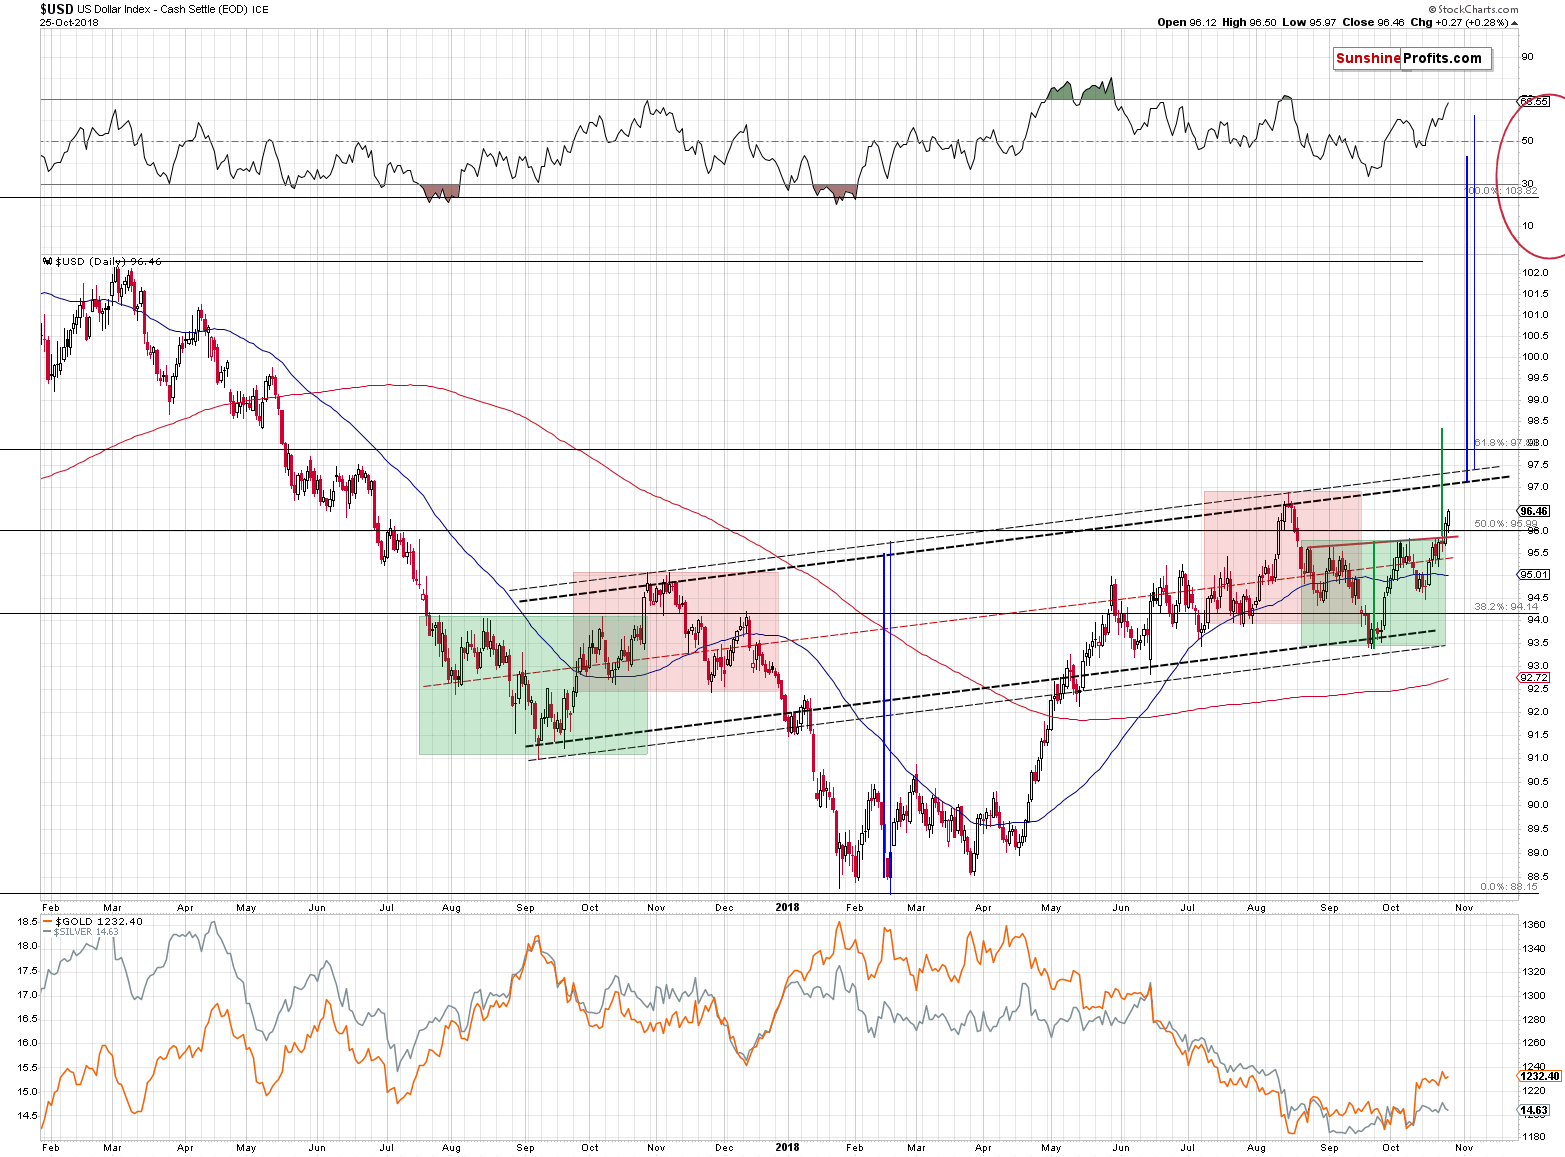Click the green overbought RSI shaded area
This screenshot has width=1565, height=1157.
tap(1080, 92)
